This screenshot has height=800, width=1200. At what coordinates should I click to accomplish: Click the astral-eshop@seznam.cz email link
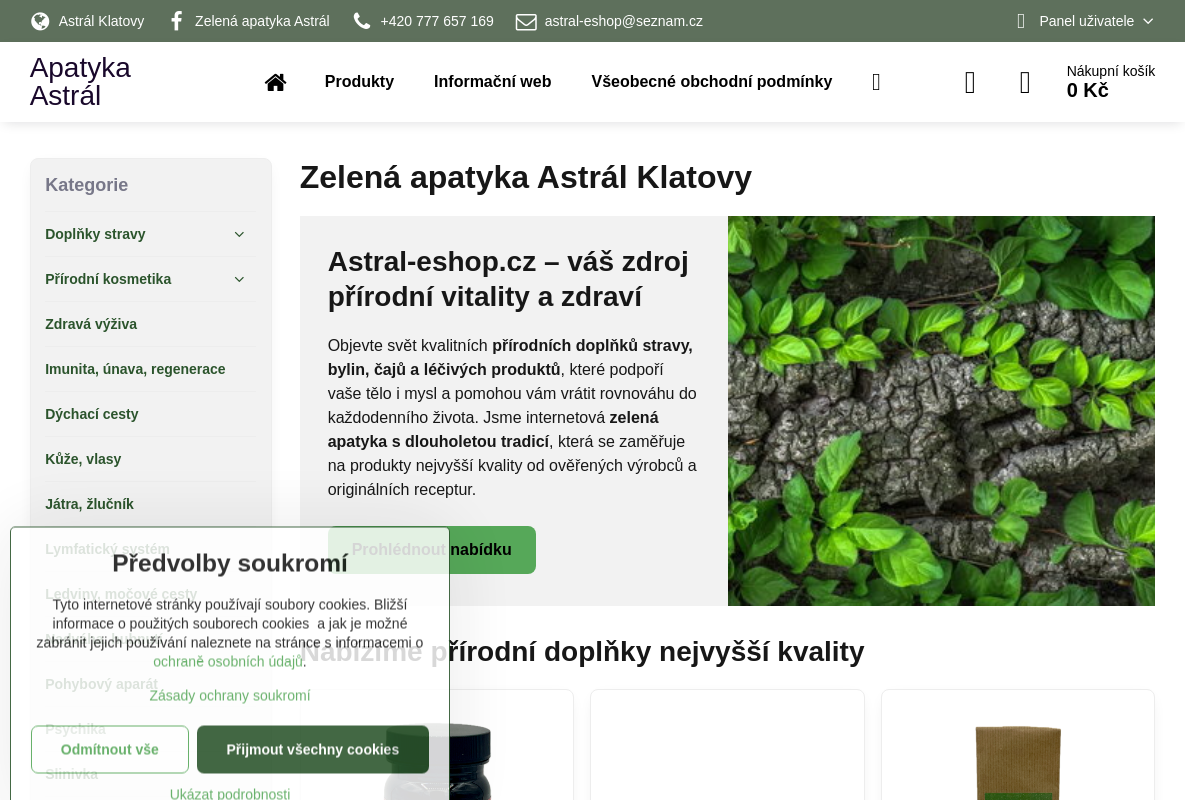tap(623, 21)
